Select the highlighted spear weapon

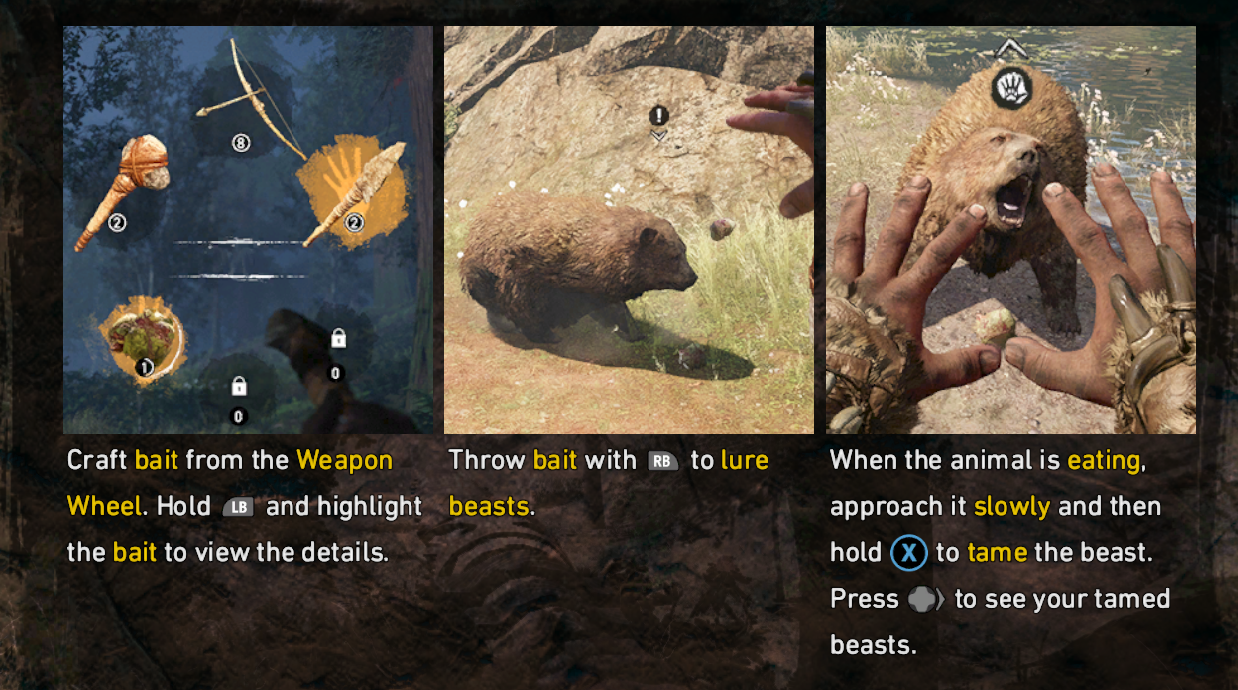[352, 192]
